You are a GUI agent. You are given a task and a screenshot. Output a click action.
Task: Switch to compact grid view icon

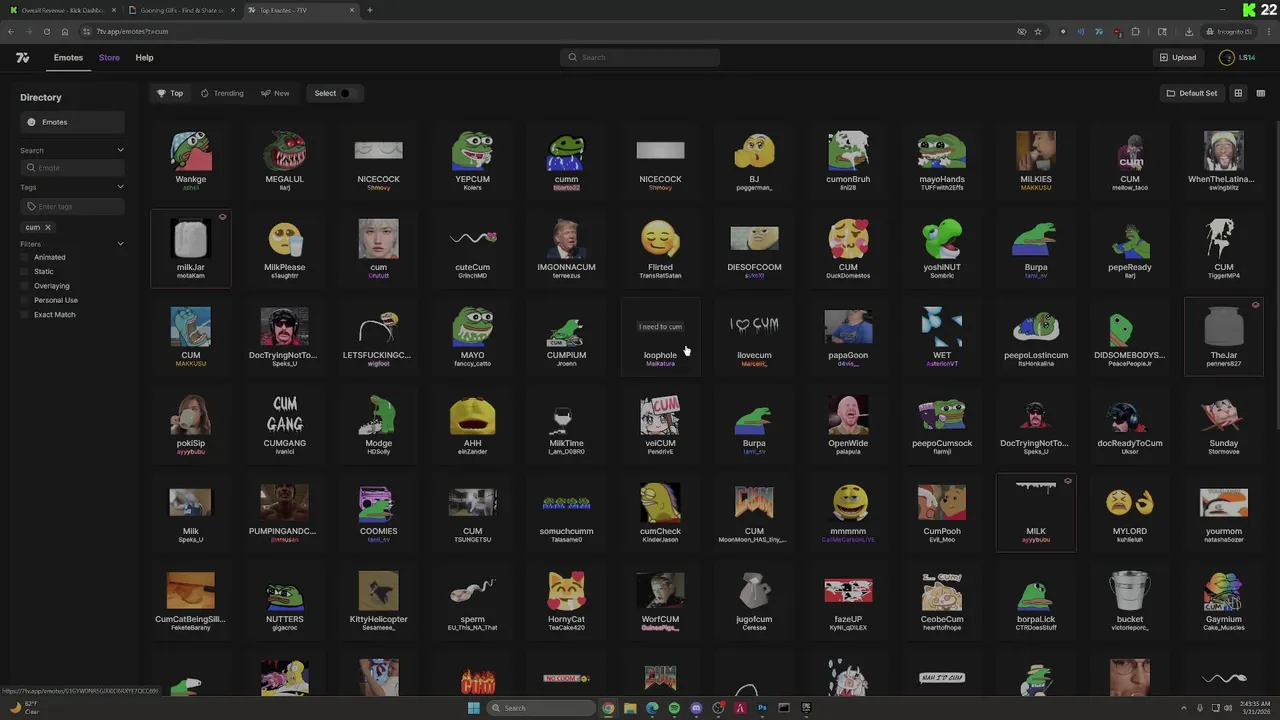point(1260,93)
